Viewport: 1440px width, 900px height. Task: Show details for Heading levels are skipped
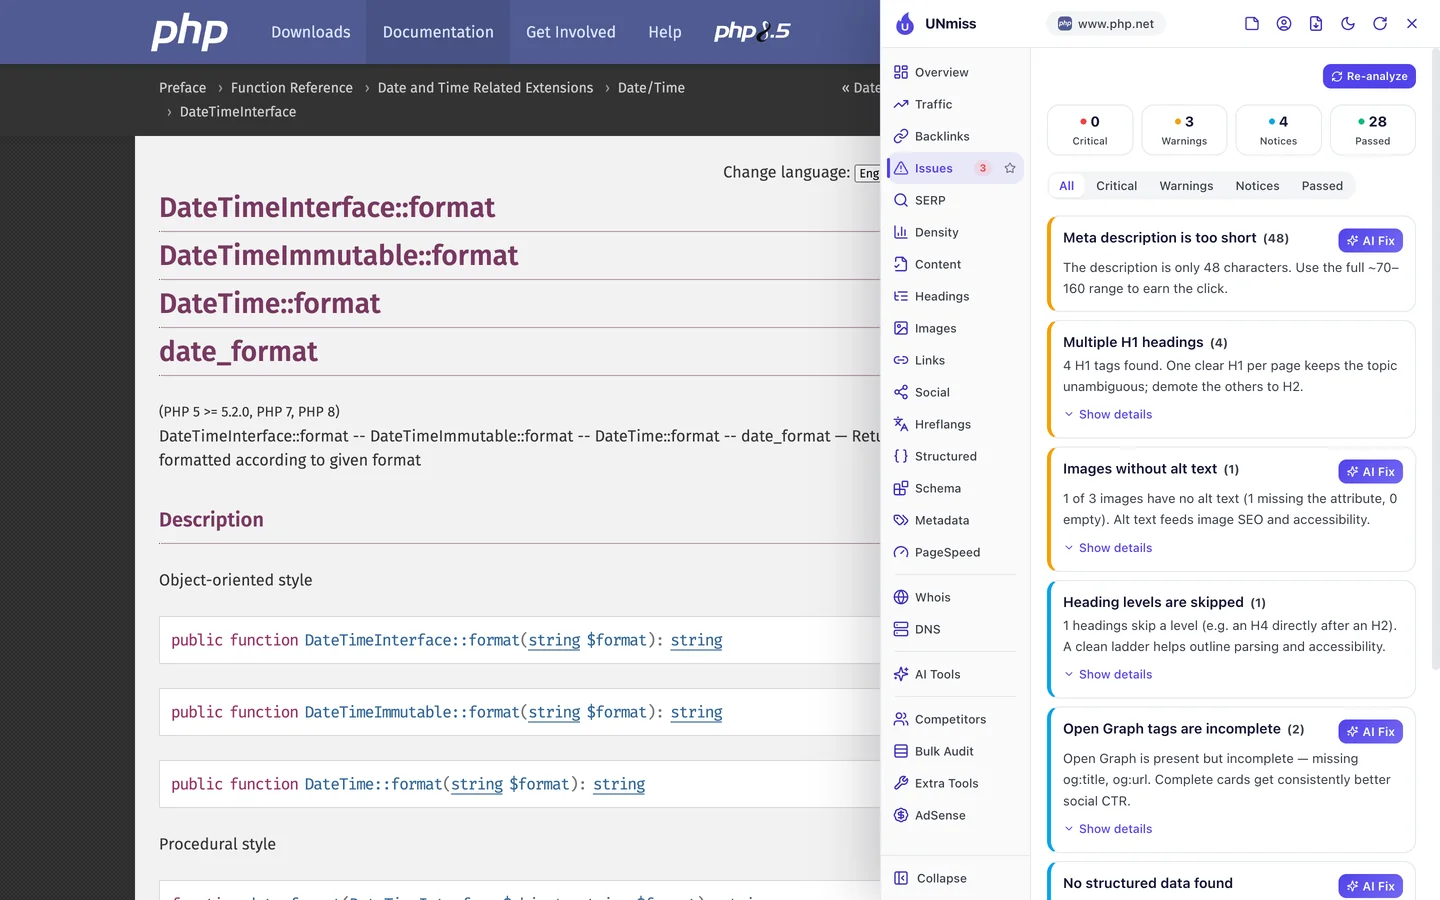pyautogui.click(x=1108, y=675)
